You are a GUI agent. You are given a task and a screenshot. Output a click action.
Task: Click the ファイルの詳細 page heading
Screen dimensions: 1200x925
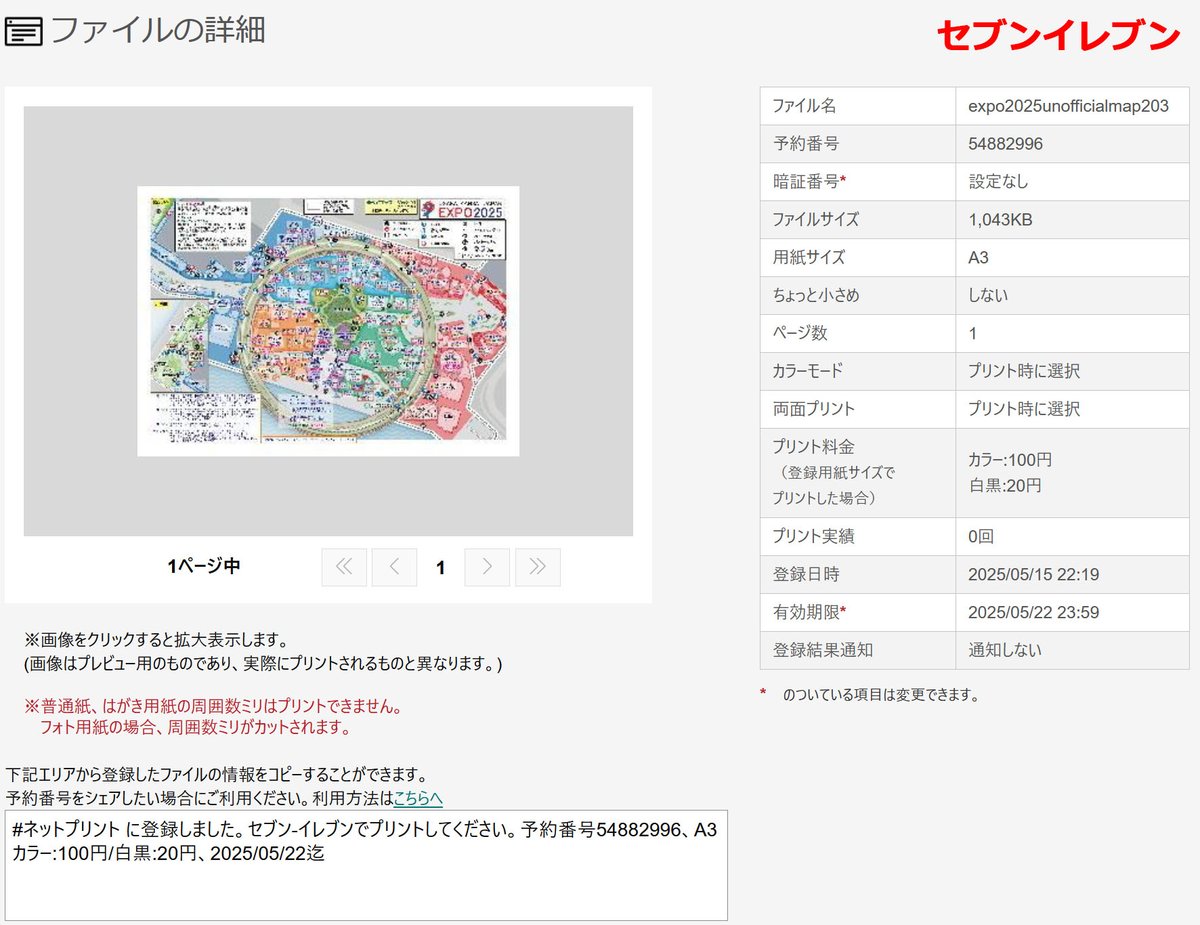(158, 30)
